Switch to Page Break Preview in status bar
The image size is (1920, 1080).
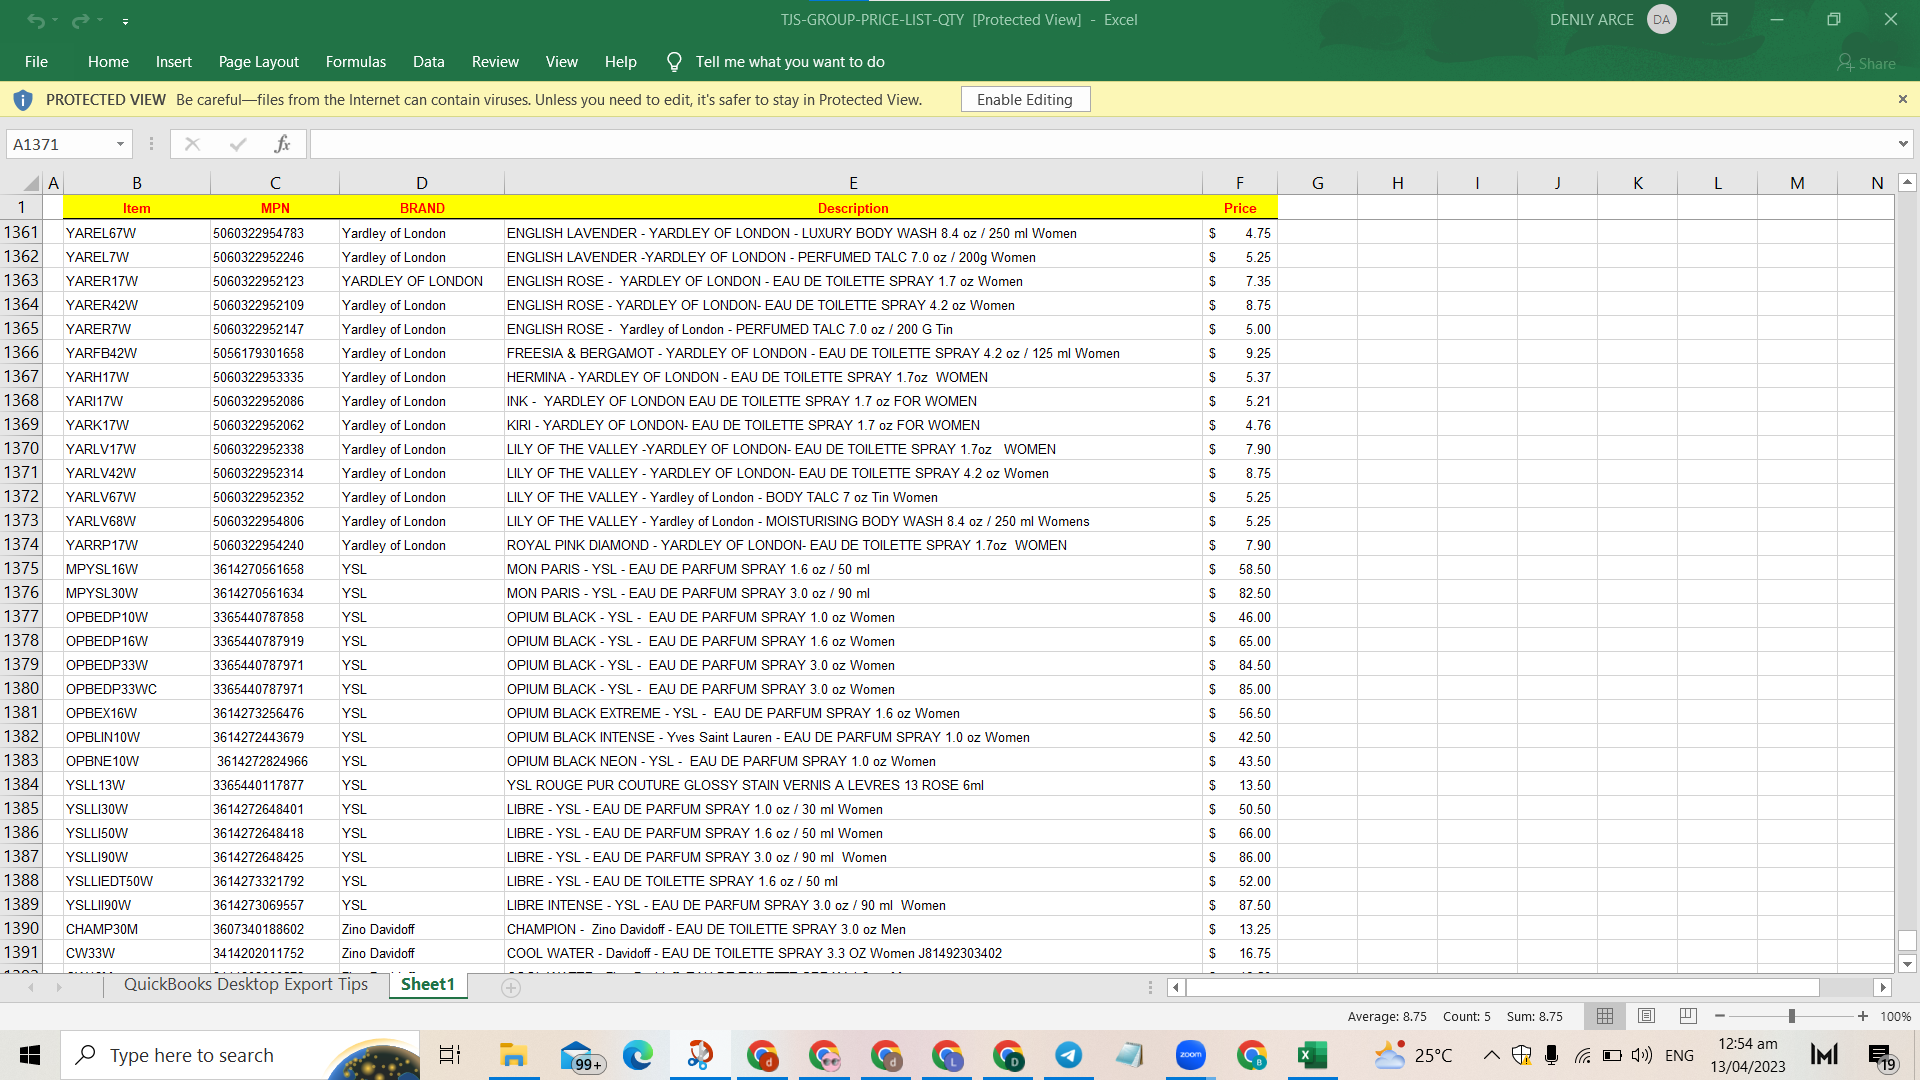click(1688, 1016)
